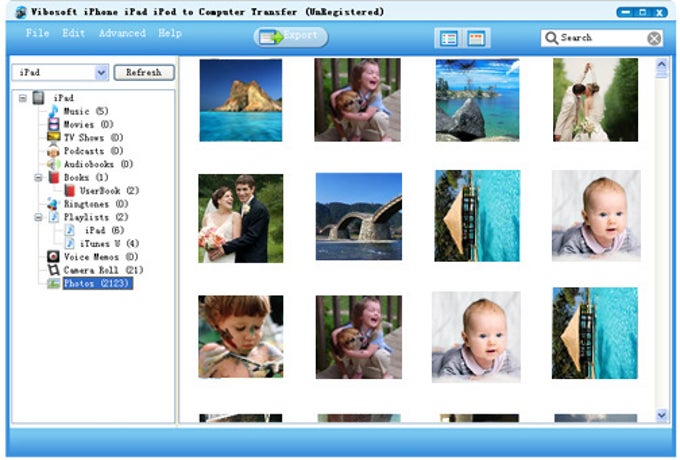Click into the Search input field

click(x=602, y=38)
